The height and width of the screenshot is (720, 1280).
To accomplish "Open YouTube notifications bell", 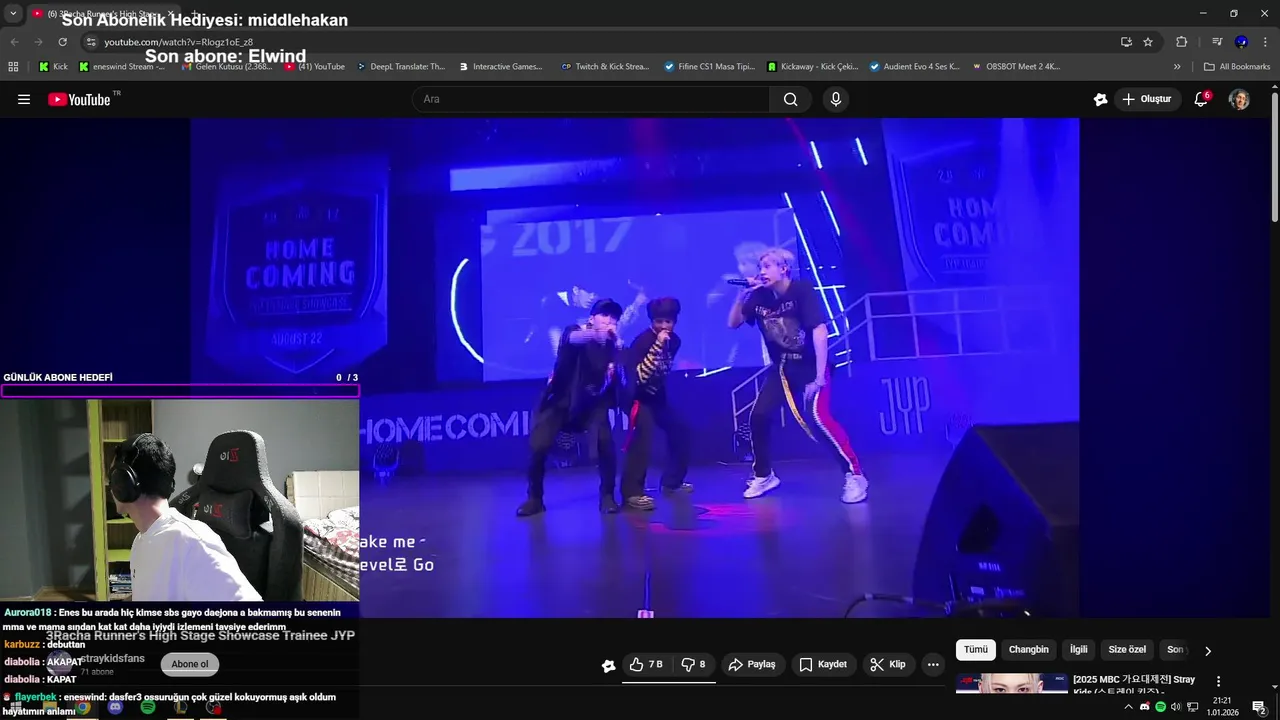I will (1201, 99).
